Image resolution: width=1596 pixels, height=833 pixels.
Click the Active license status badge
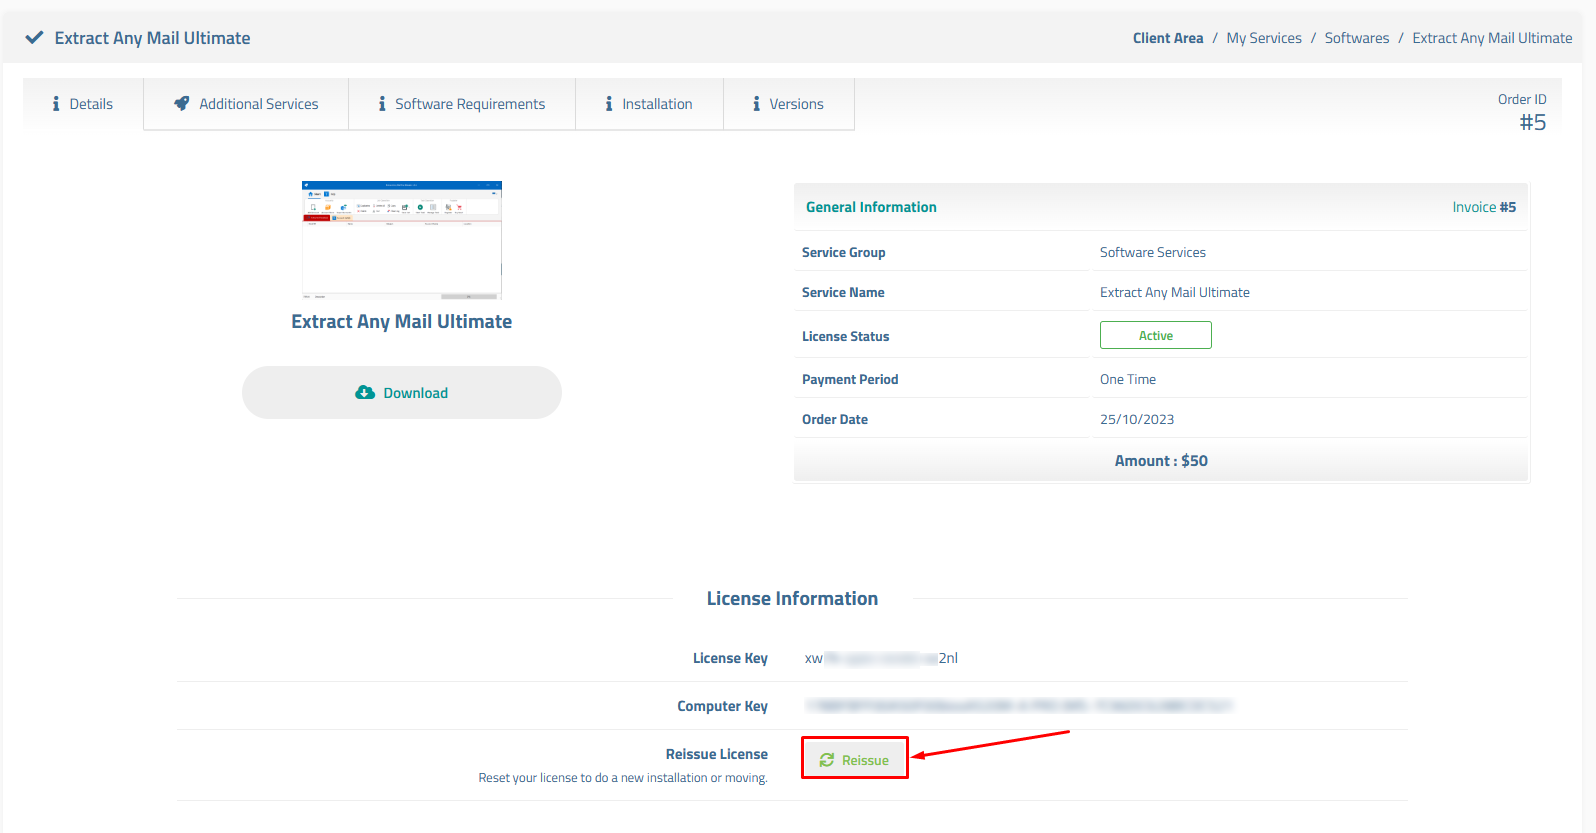tap(1156, 335)
